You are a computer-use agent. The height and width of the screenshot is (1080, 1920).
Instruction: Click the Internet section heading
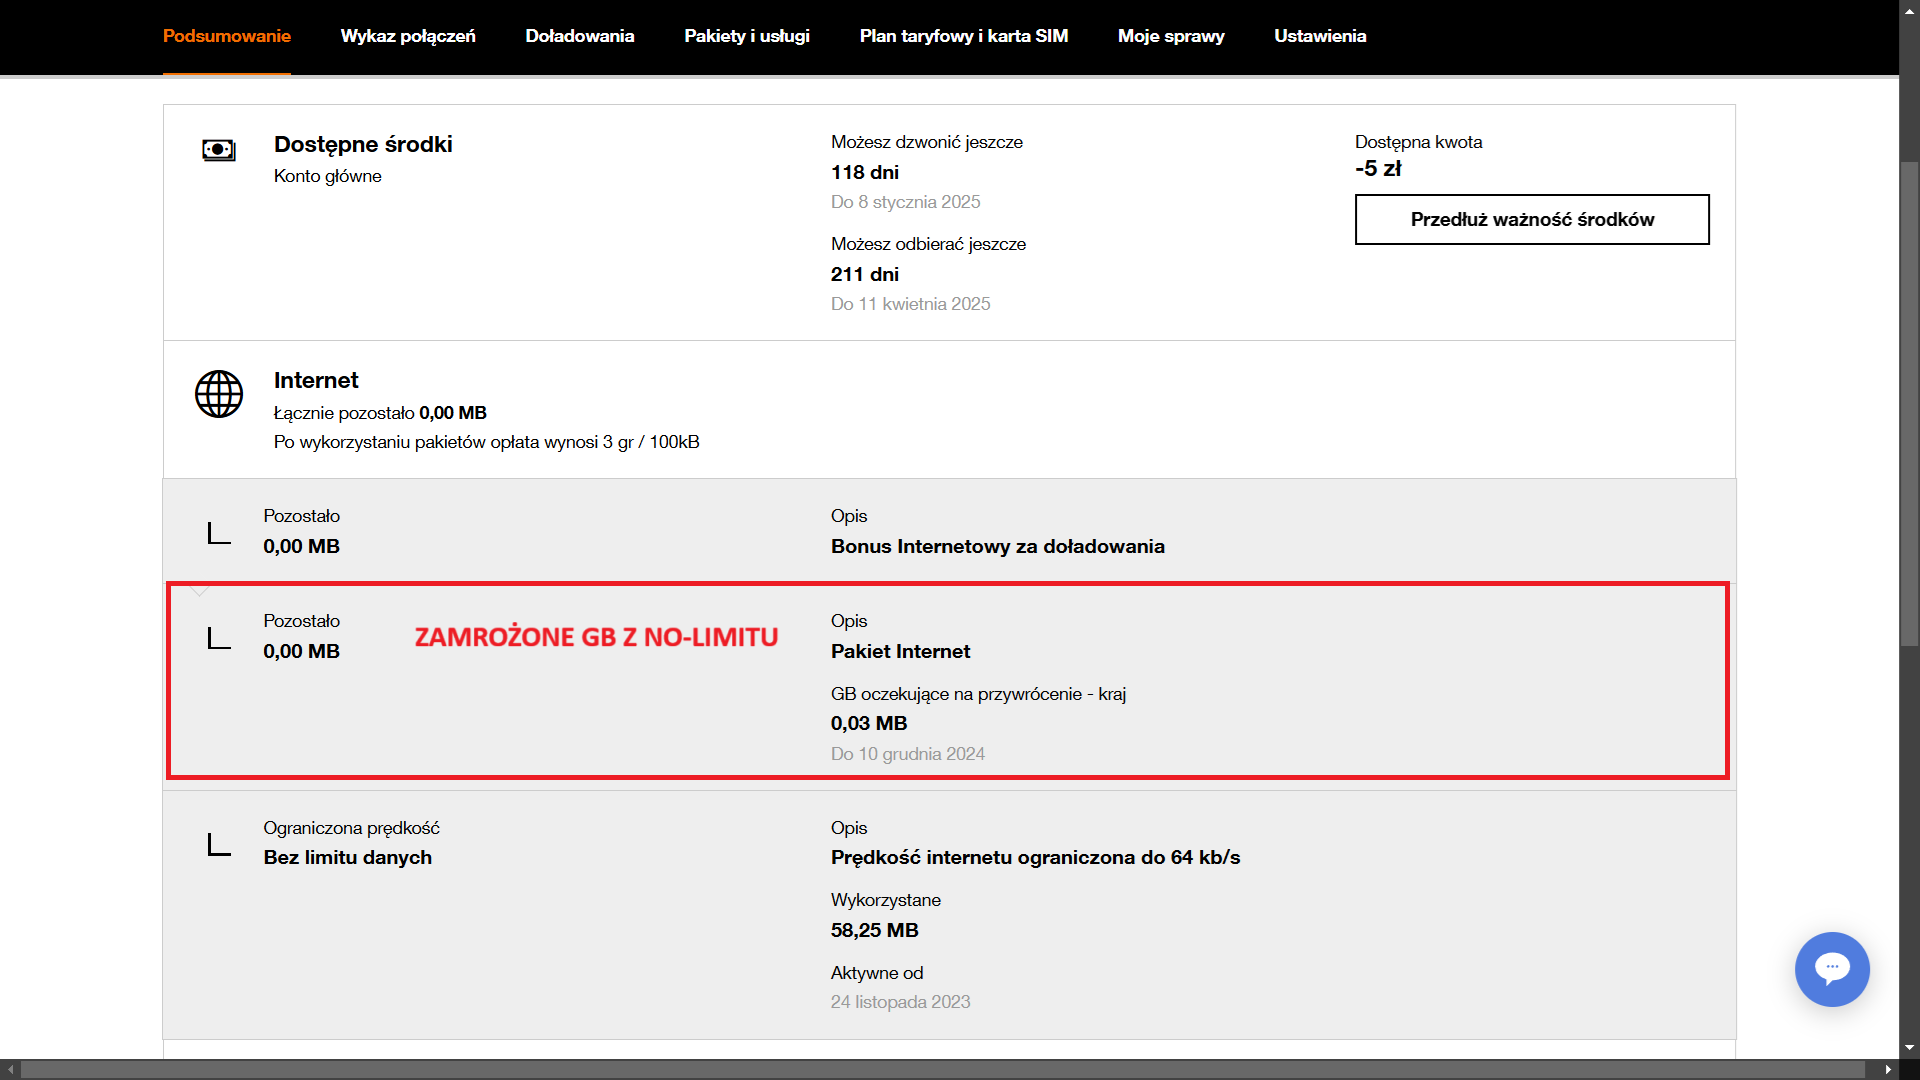pos(316,381)
